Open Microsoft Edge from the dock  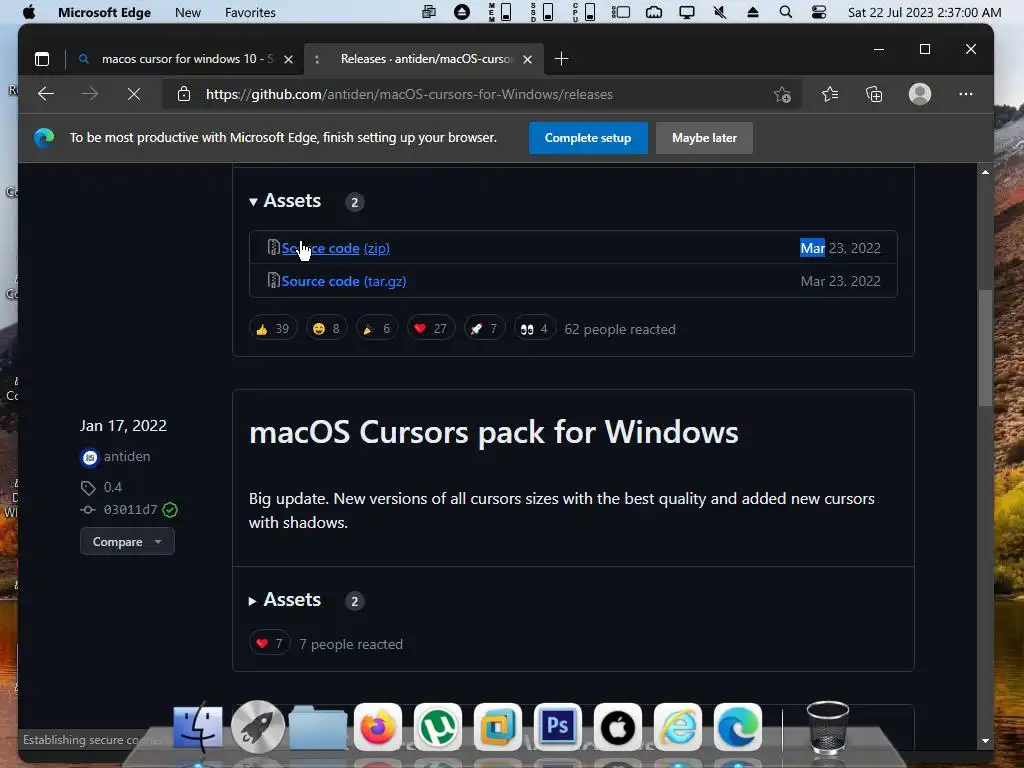tap(738, 727)
